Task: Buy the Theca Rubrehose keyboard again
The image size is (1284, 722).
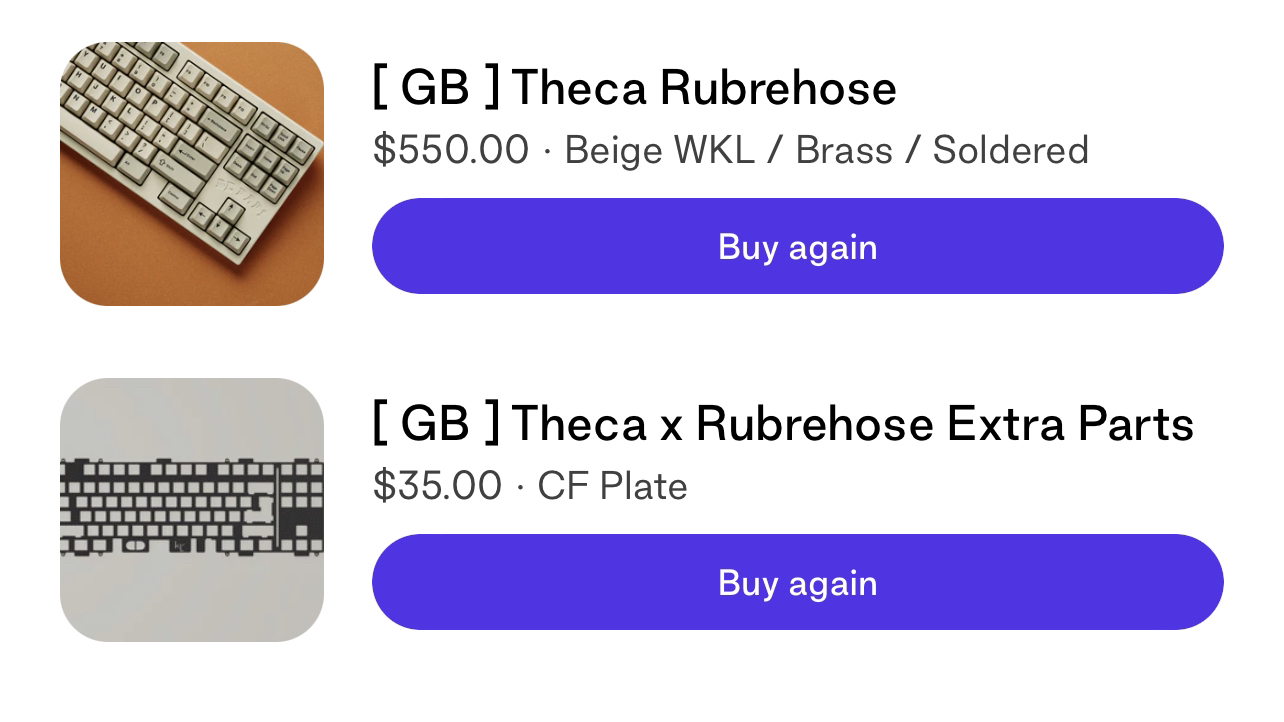Action: (x=798, y=246)
